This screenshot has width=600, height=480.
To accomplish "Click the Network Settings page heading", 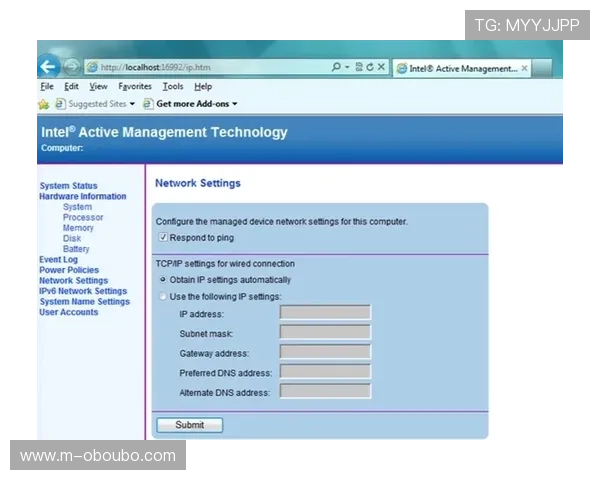I will [198, 183].
